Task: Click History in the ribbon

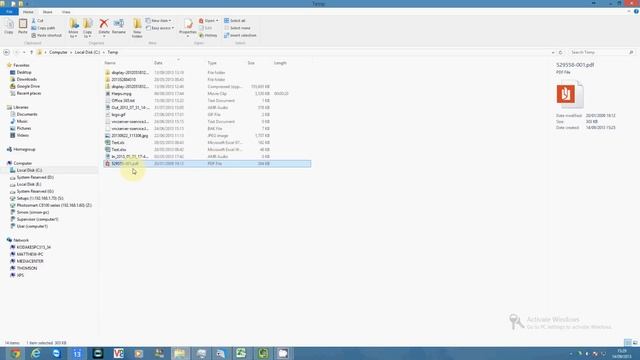Action: 208,35
